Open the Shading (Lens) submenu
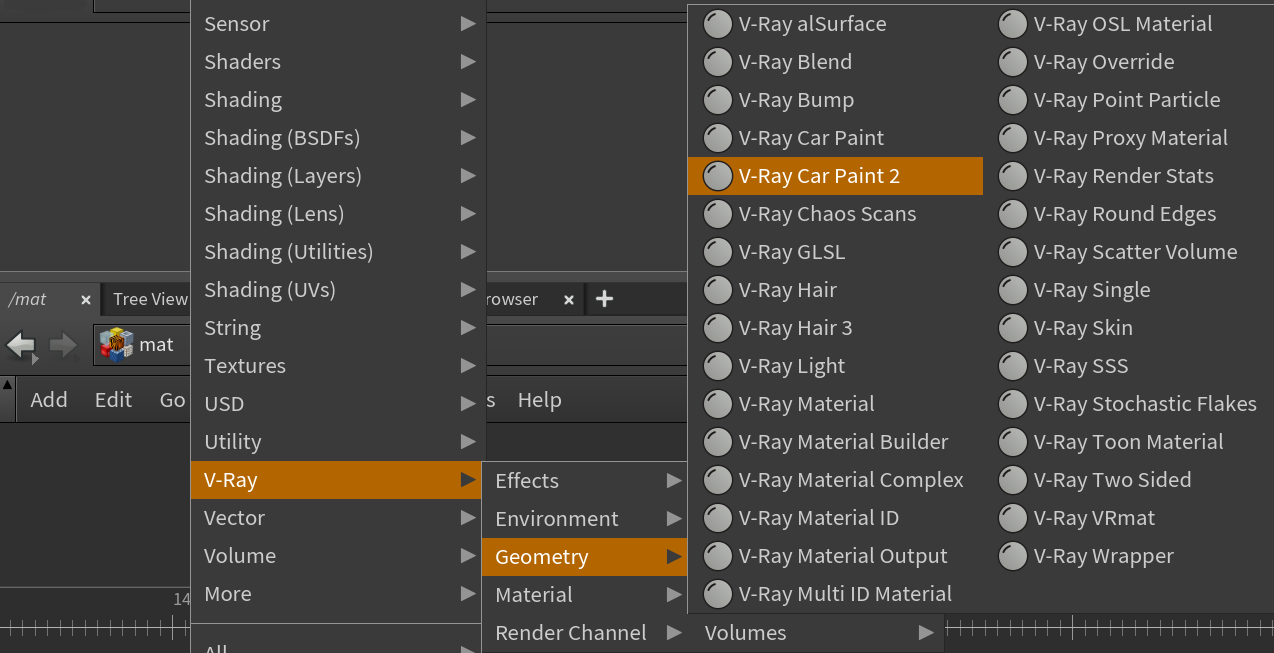1274x653 pixels. tap(338, 214)
